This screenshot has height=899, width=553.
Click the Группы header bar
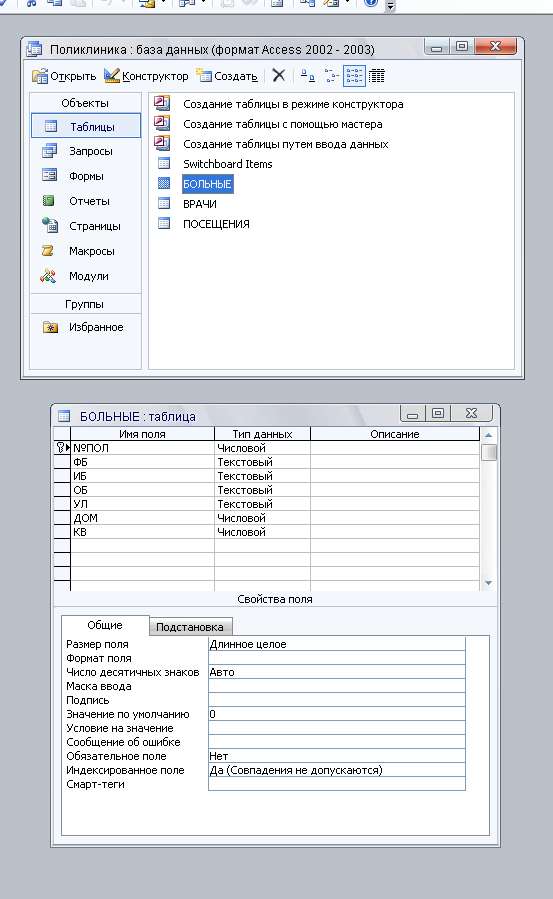click(85, 304)
